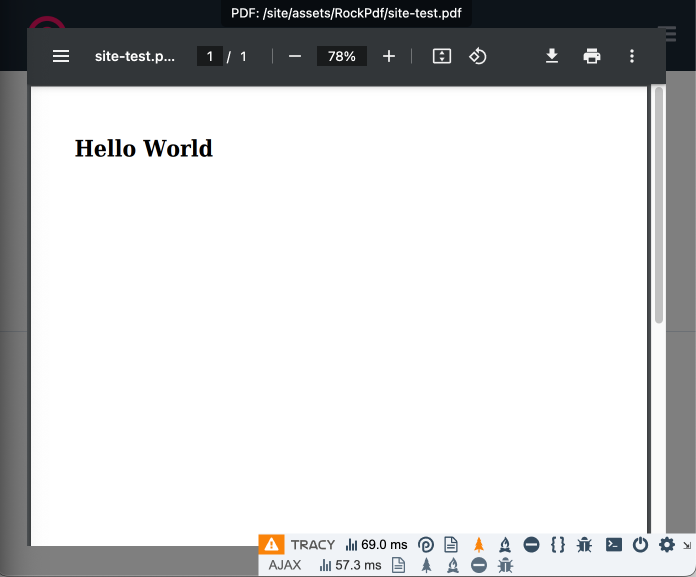Open the Tracy settings gear
The height and width of the screenshot is (577, 696).
[667, 545]
